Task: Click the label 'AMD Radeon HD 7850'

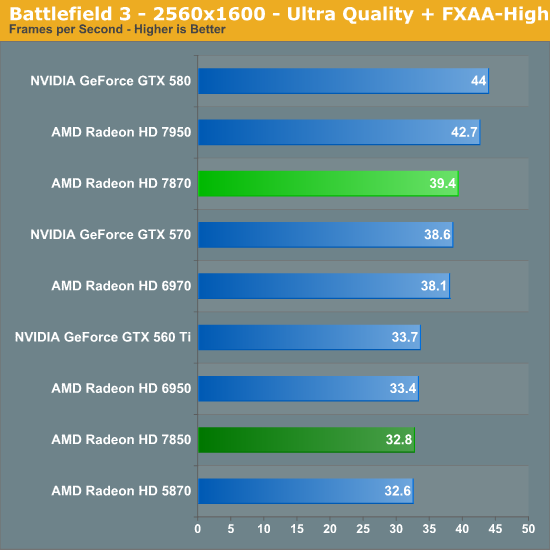Action: coord(121,440)
